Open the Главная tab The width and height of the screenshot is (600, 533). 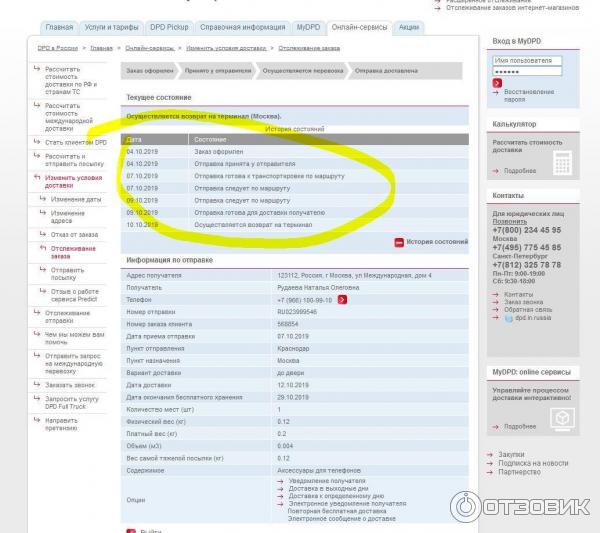click(59, 27)
